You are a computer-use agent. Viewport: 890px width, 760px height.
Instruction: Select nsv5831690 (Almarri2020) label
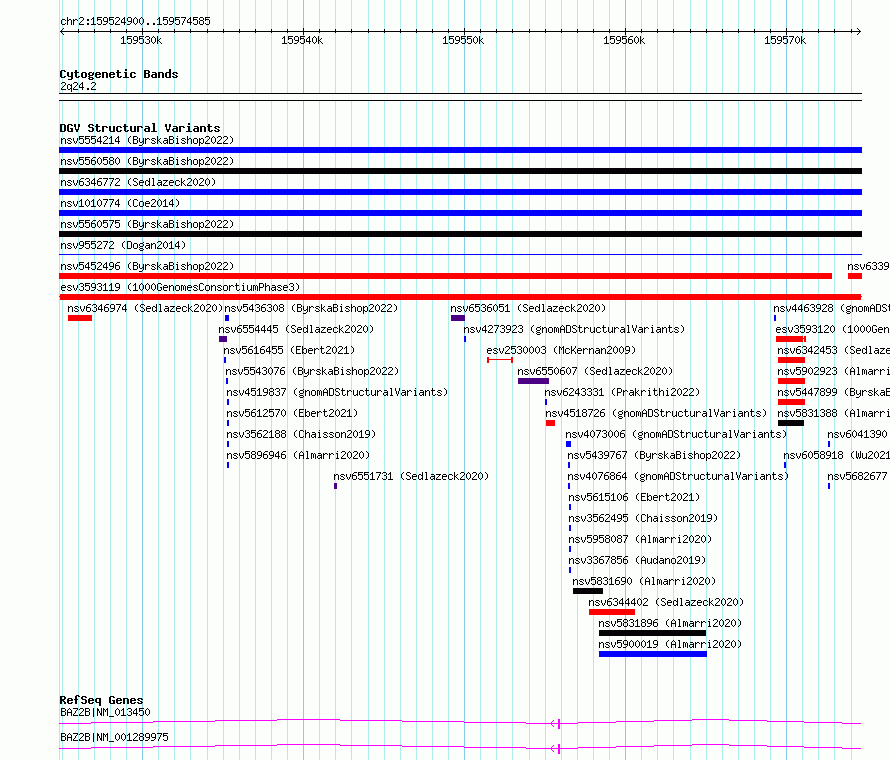tap(644, 581)
